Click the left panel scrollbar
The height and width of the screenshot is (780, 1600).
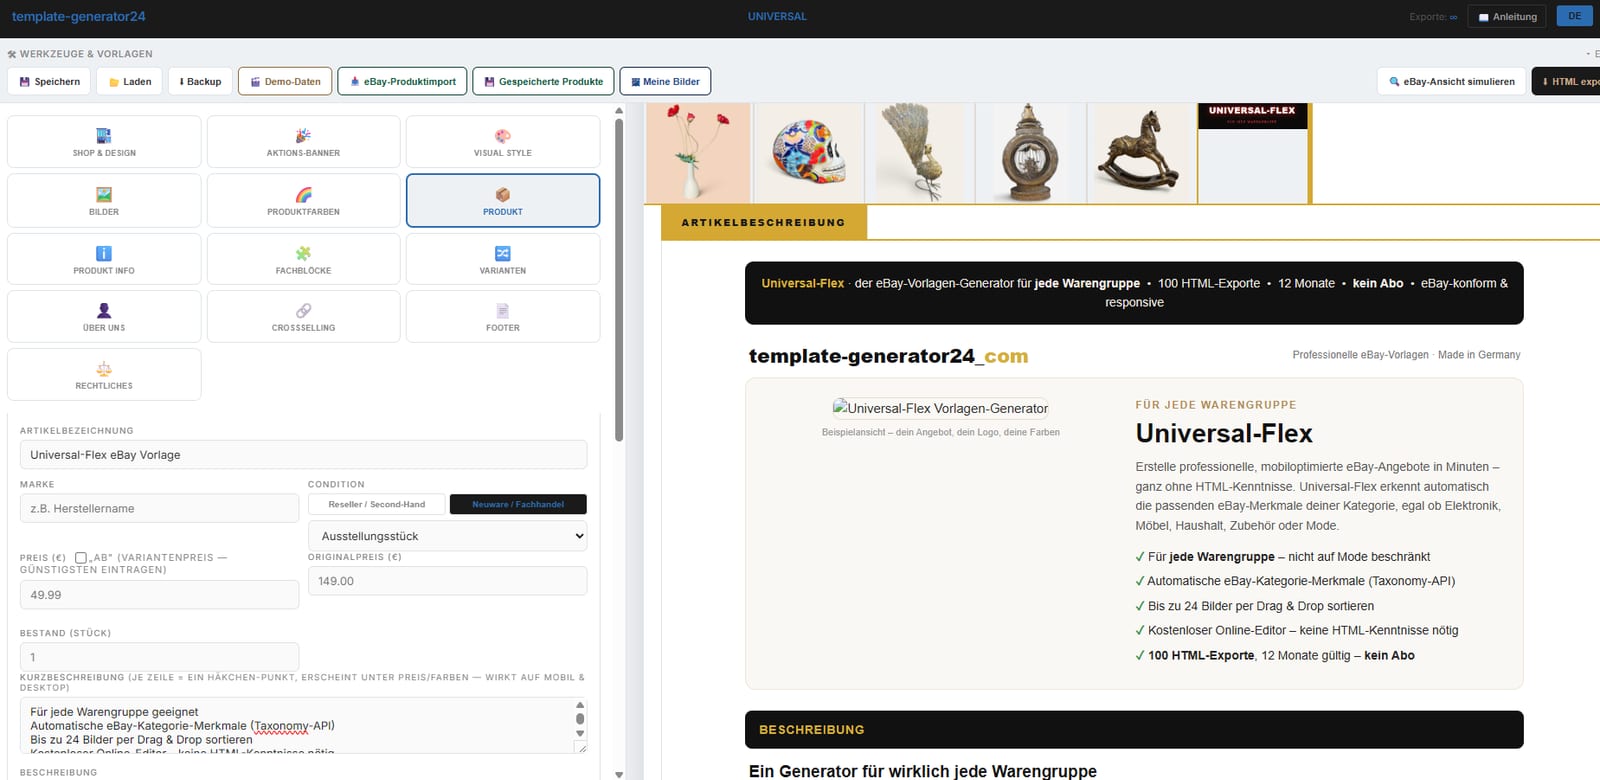pyautogui.click(x=619, y=280)
